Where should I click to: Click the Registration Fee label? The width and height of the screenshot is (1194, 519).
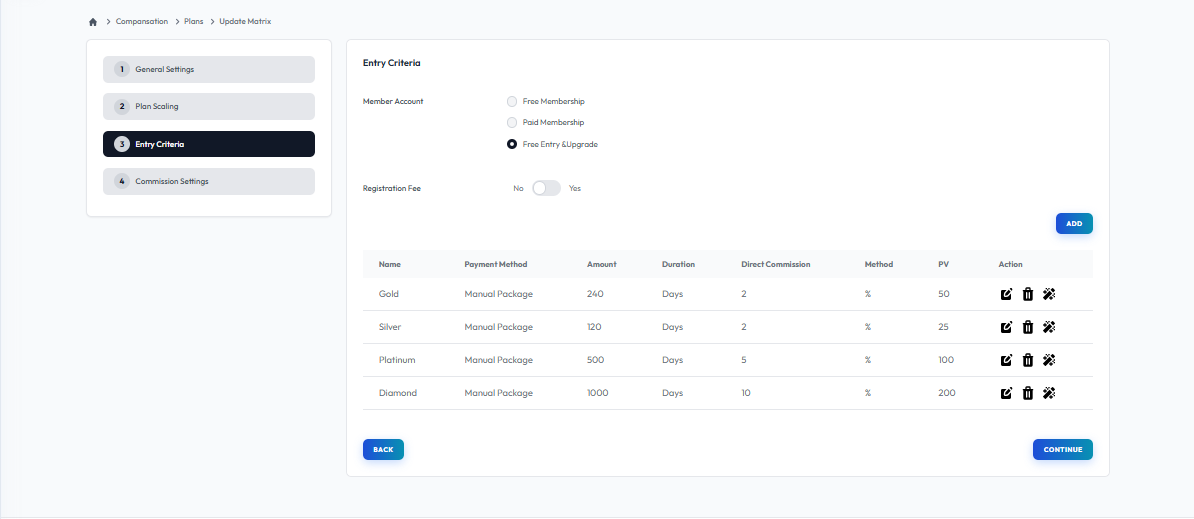pyautogui.click(x=391, y=188)
